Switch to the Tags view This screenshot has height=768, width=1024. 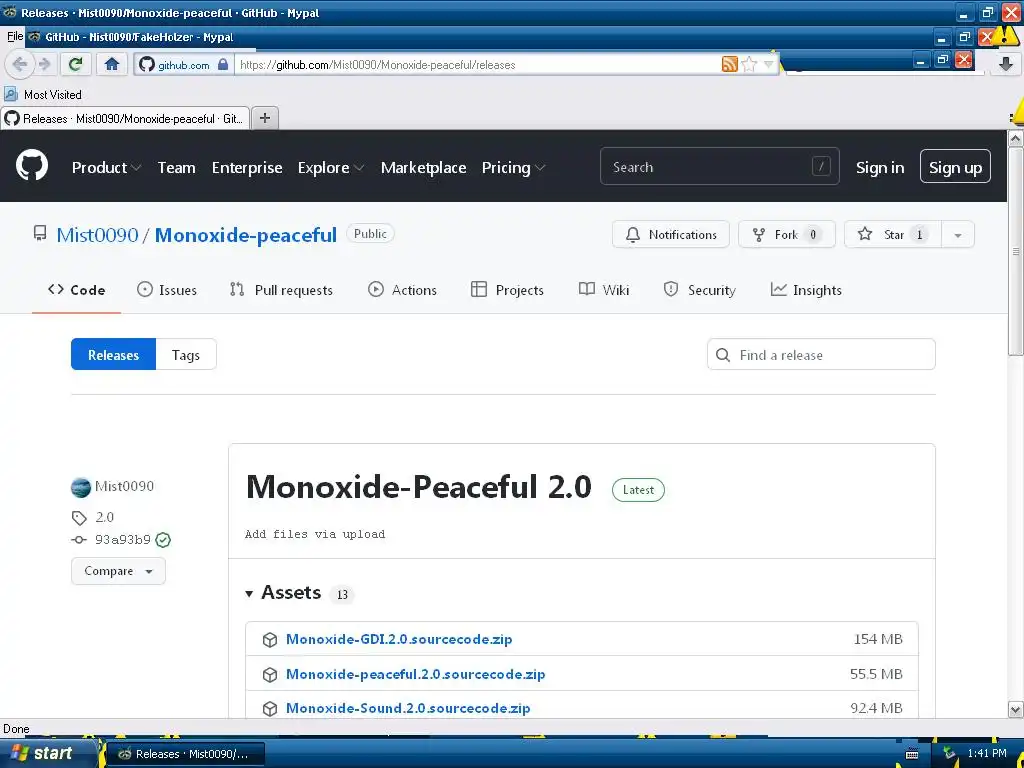pyautogui.click(x=185, y=355)
